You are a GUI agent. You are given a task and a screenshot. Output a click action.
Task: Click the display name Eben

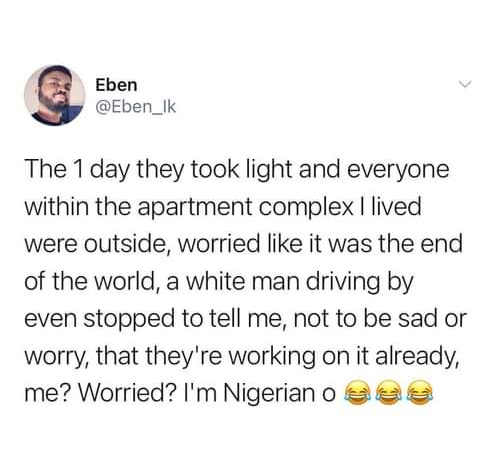(x=116, y=85)
